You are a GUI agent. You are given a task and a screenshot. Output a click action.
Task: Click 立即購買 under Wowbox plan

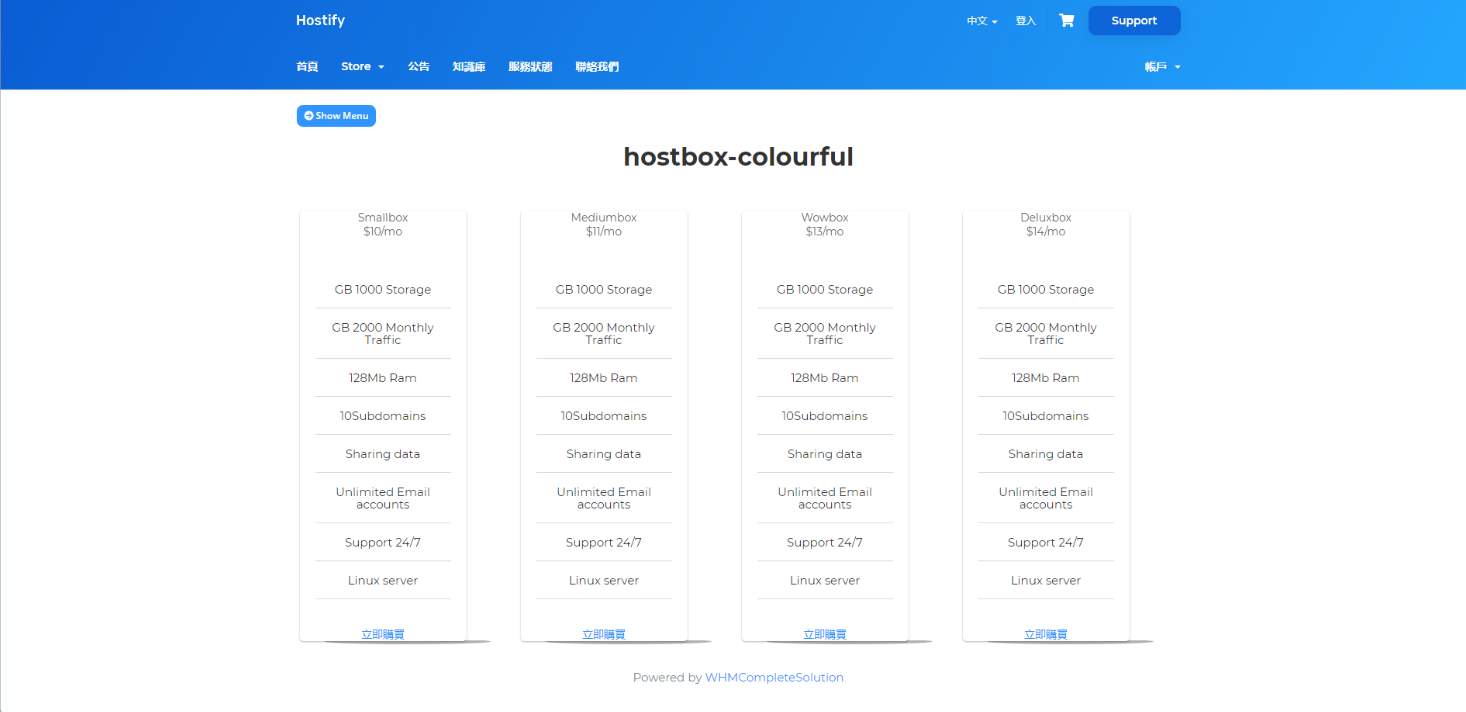[x=825, y=634]
